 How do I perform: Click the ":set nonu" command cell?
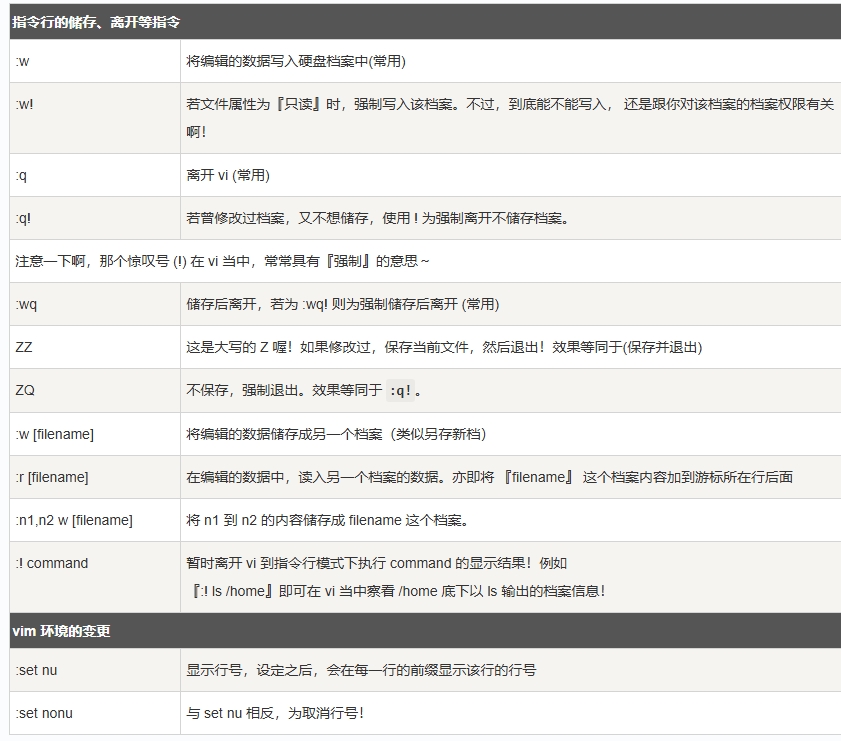click(x=95, y=713)
